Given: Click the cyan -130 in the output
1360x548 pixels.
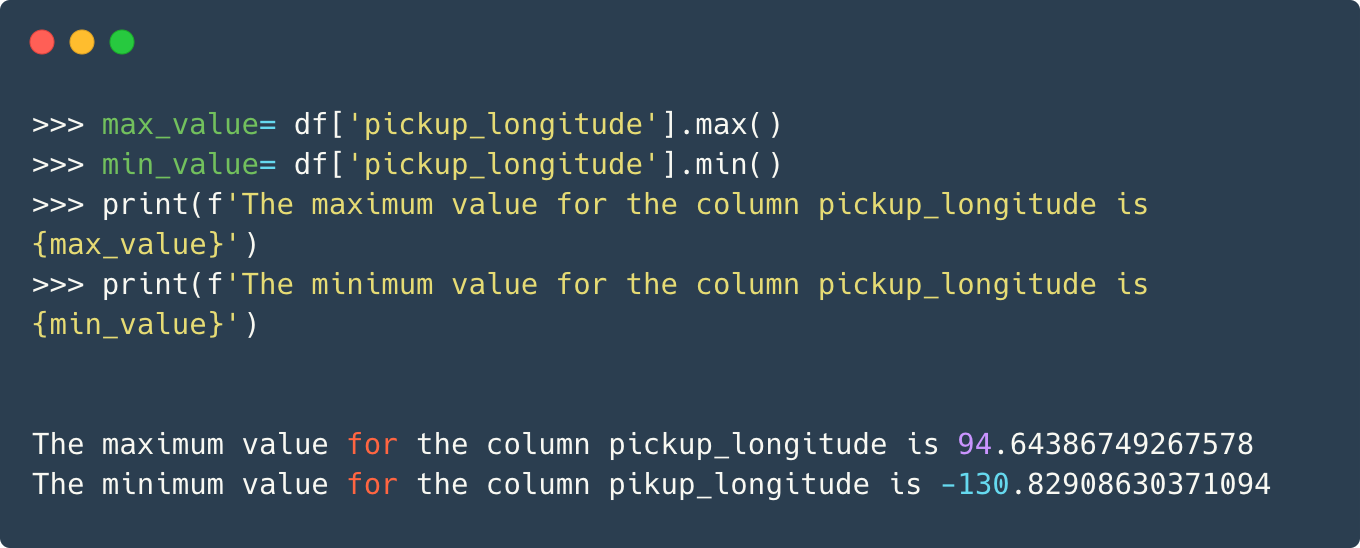Looking at the screenshot, I should click(x=974, y=485).
